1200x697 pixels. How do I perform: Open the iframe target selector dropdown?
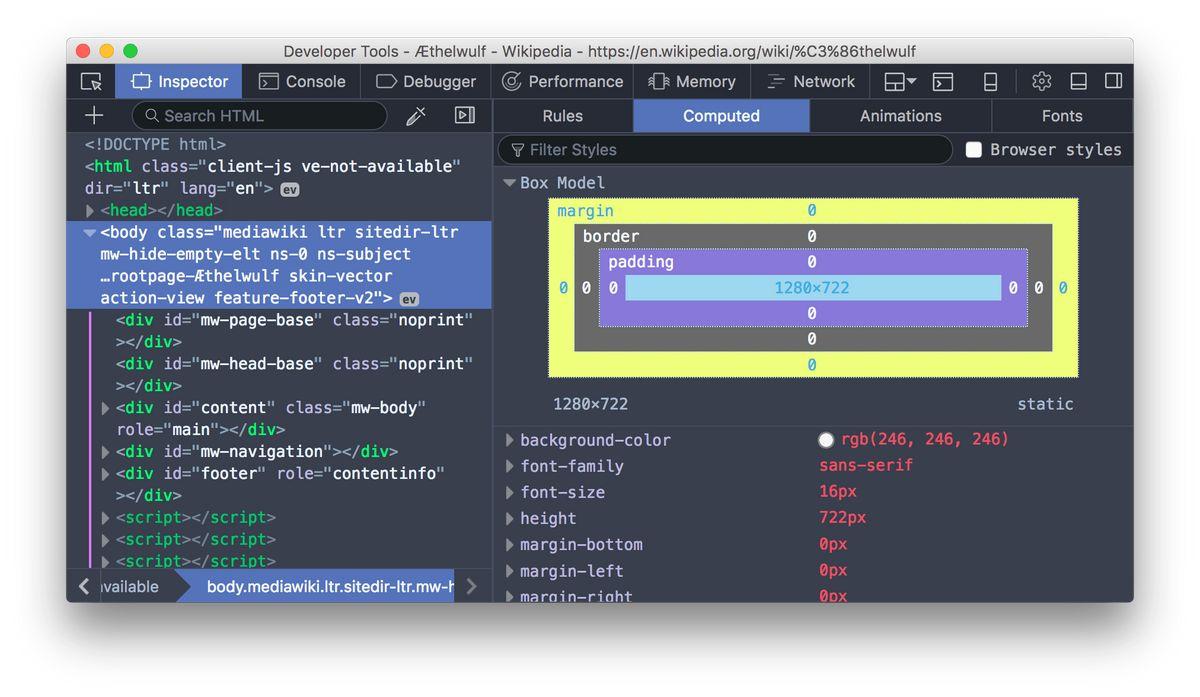pyautogui.click(x=900, y=82)
